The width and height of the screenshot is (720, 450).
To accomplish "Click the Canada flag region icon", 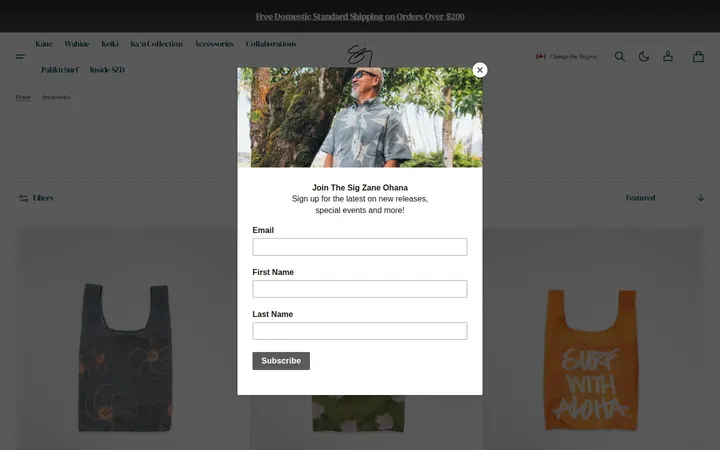I will pos(541,56).
